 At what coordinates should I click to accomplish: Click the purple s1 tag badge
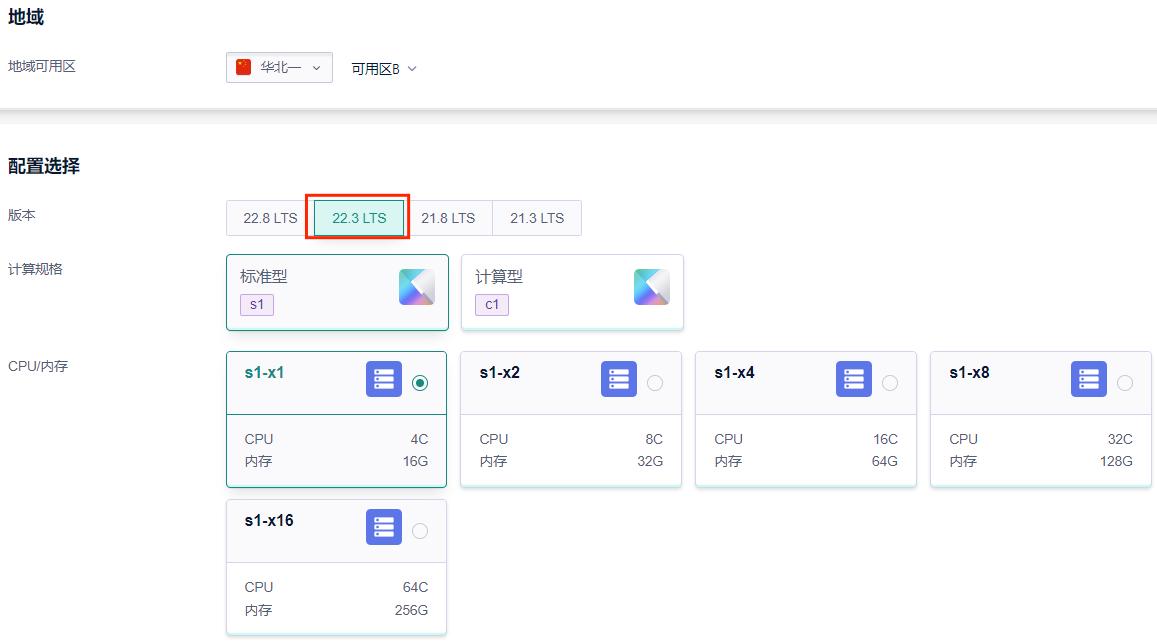[x=257, y=304]
